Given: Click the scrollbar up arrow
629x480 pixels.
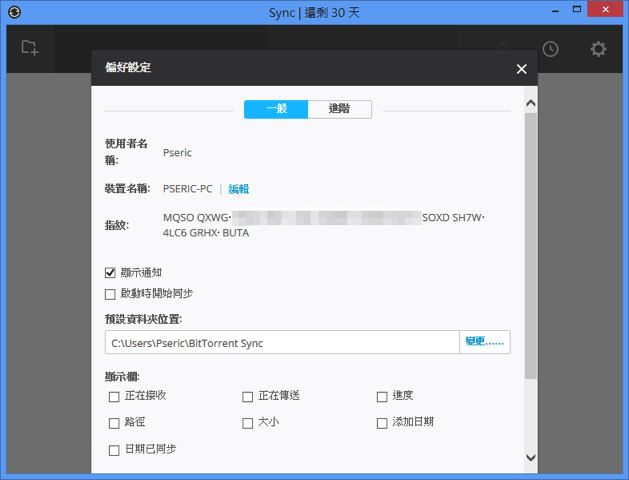Looking at the screenshot, I should point(531,103).
